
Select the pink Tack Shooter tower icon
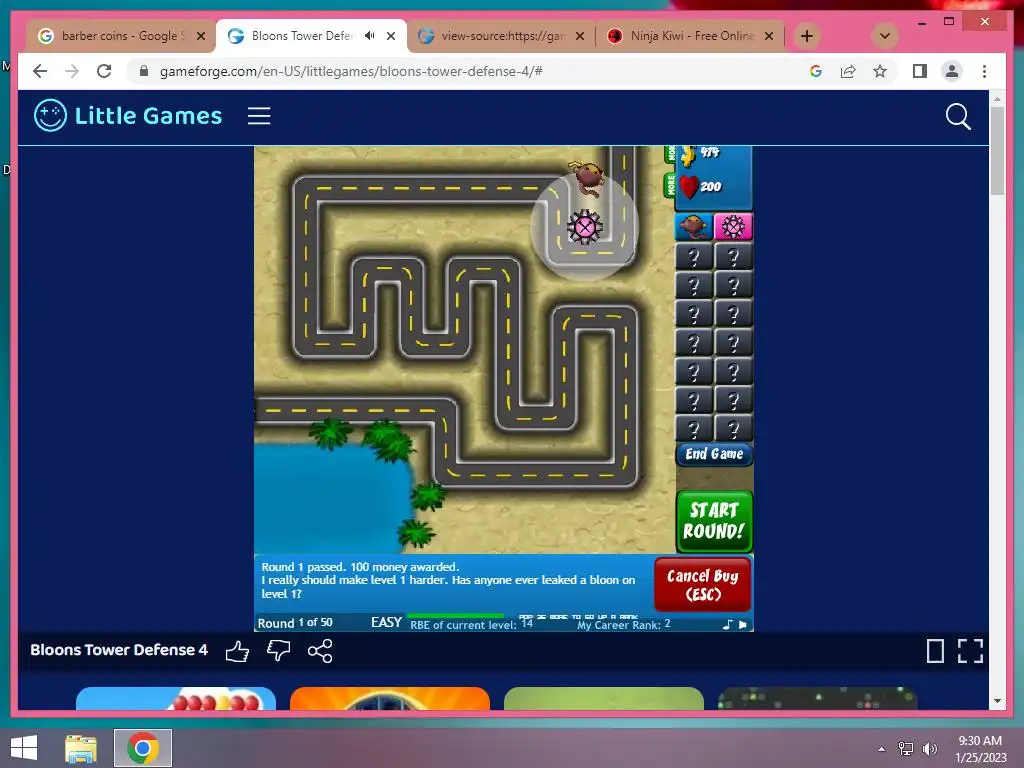(x=733, y=227)
